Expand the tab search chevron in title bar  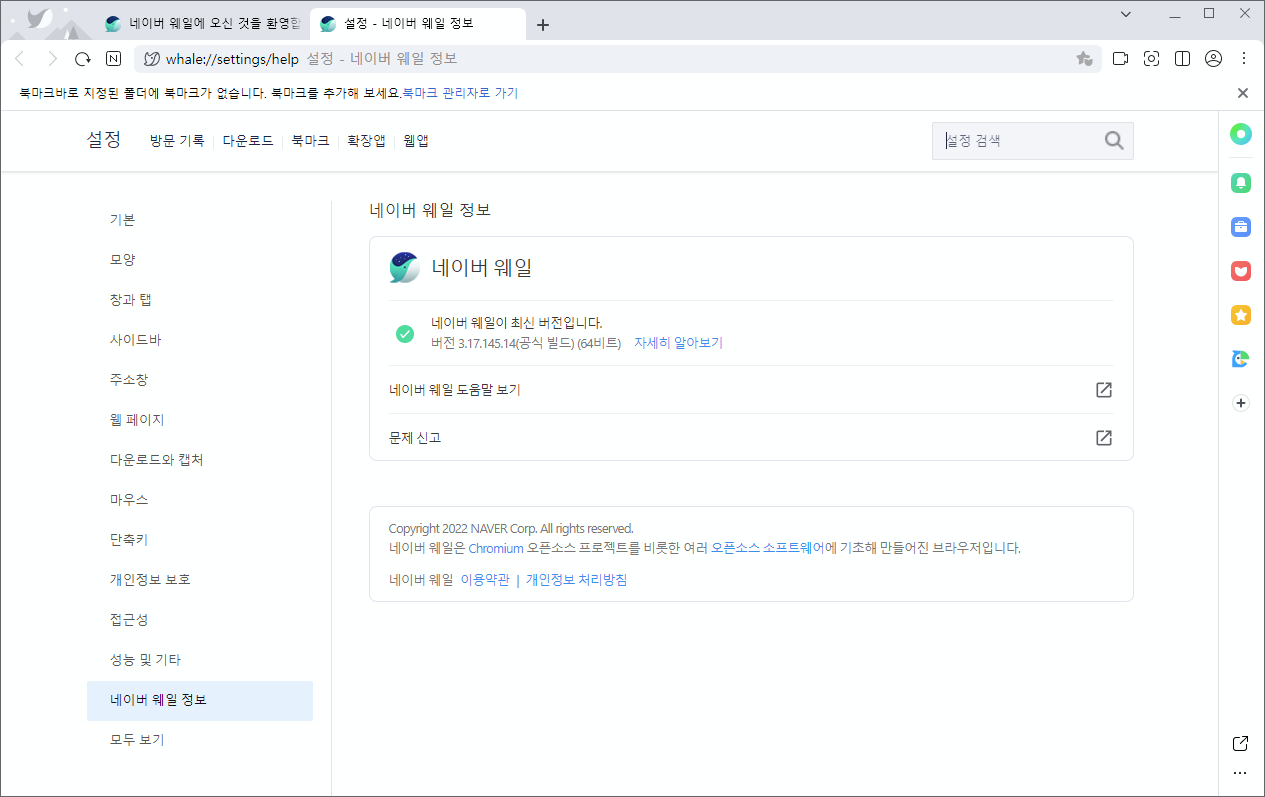1126,14
